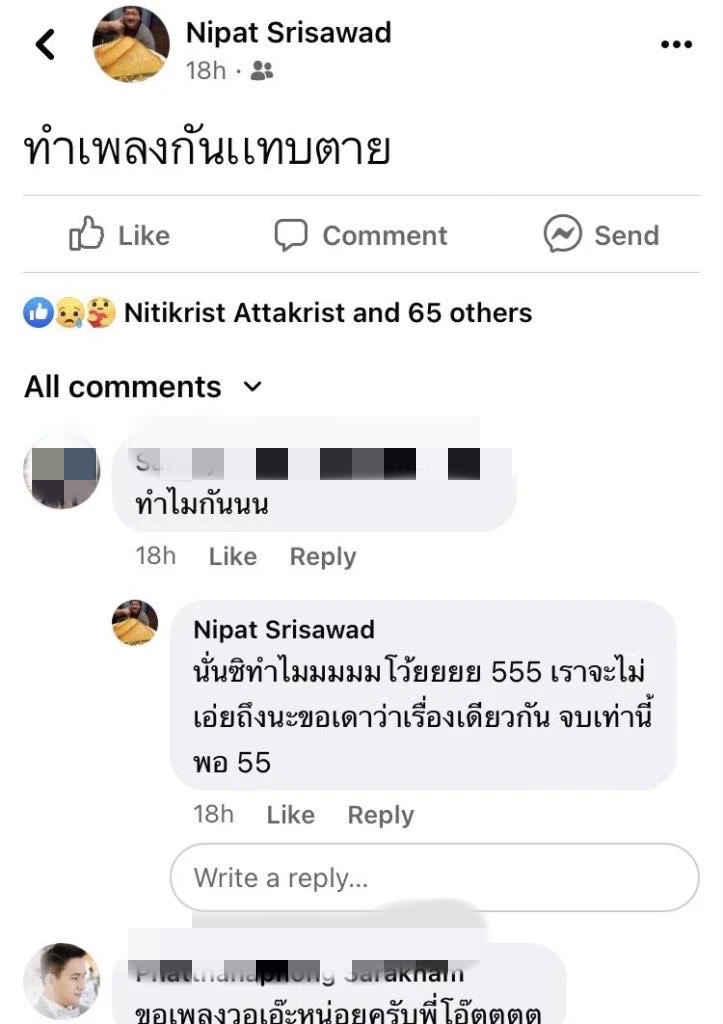Open the reaction emoji icons list
This screenshot has height=1024, width=723.
click(x=69, y=313)
